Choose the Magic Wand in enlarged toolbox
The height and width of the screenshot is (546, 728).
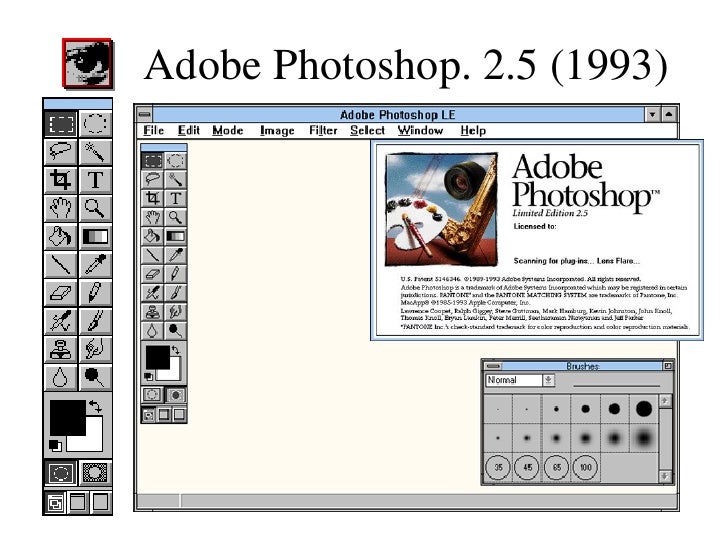[95, 152]
